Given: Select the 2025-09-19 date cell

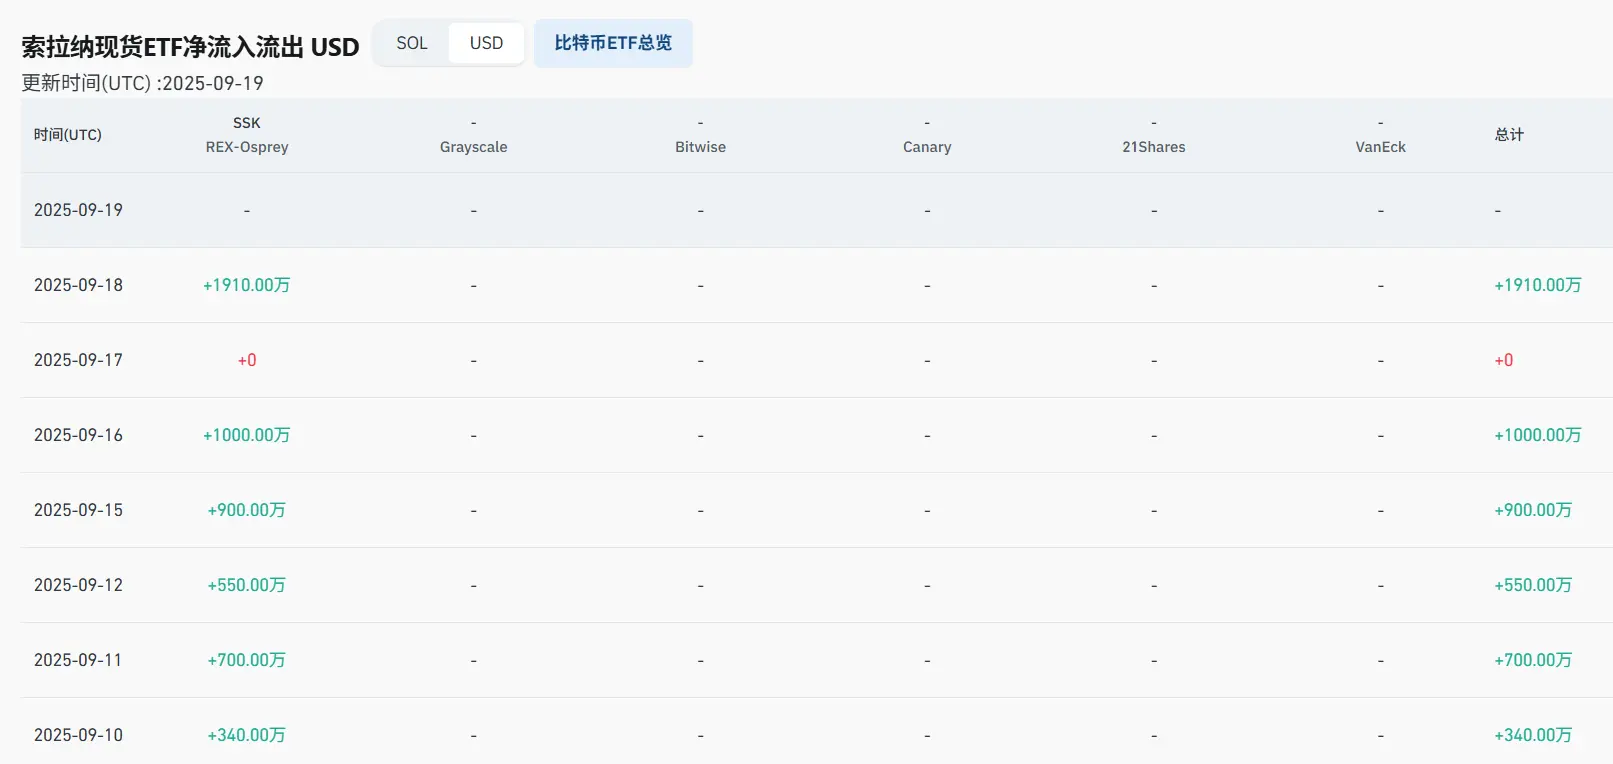Looking at the screenshot, I should click(x=78, y=210).
